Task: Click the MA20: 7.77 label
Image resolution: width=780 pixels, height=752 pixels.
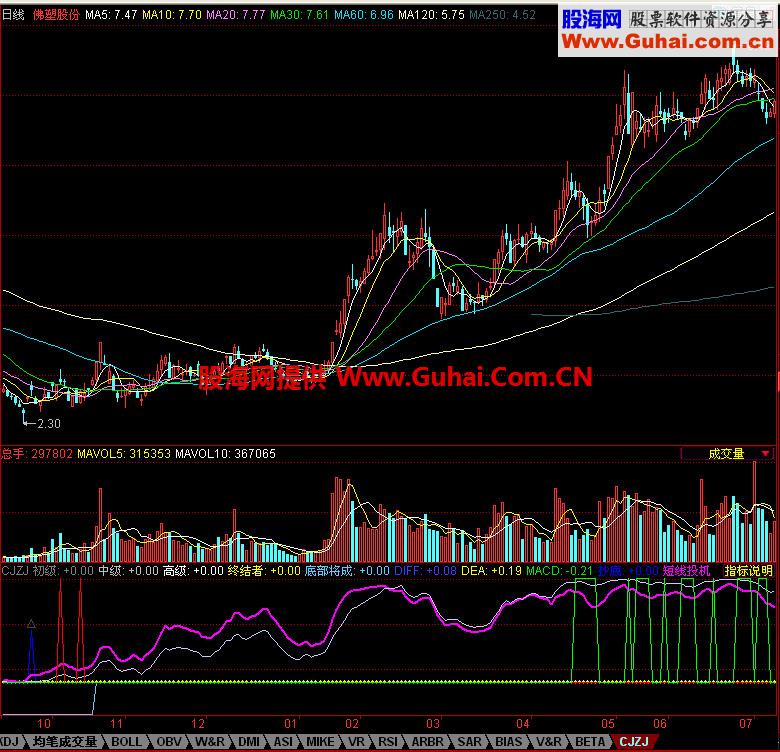Action: point(236,15)
